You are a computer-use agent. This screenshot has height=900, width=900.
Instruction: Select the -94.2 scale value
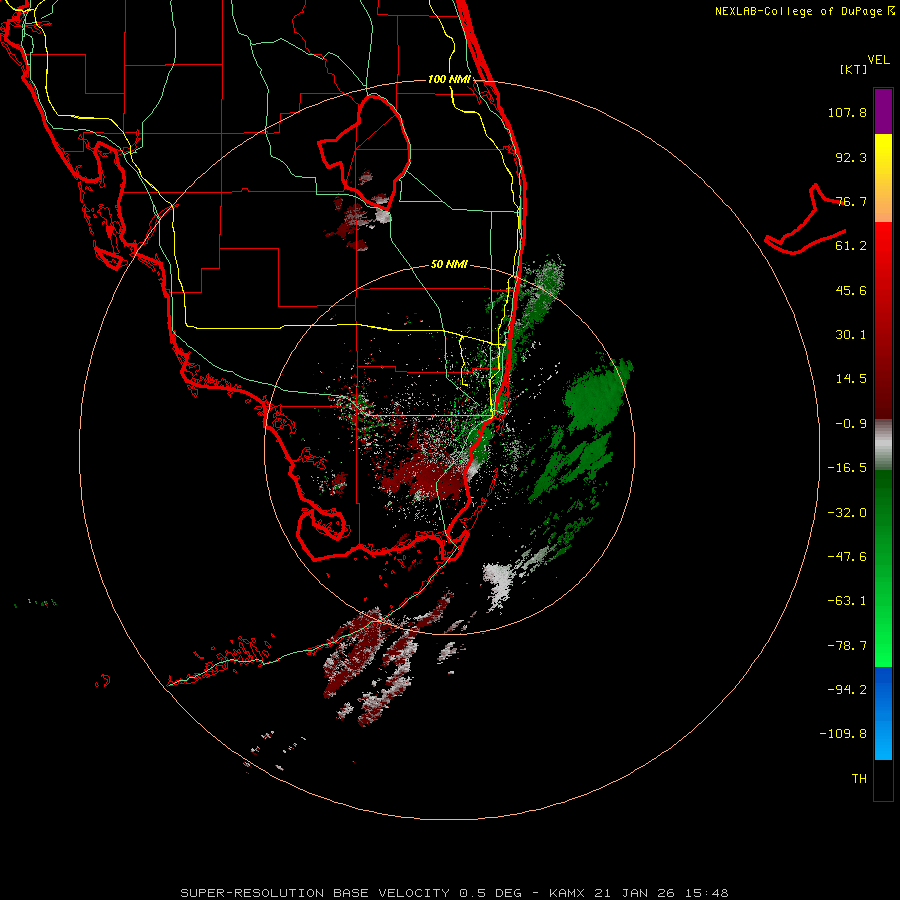pyautogui.click(x=847, y=690)
